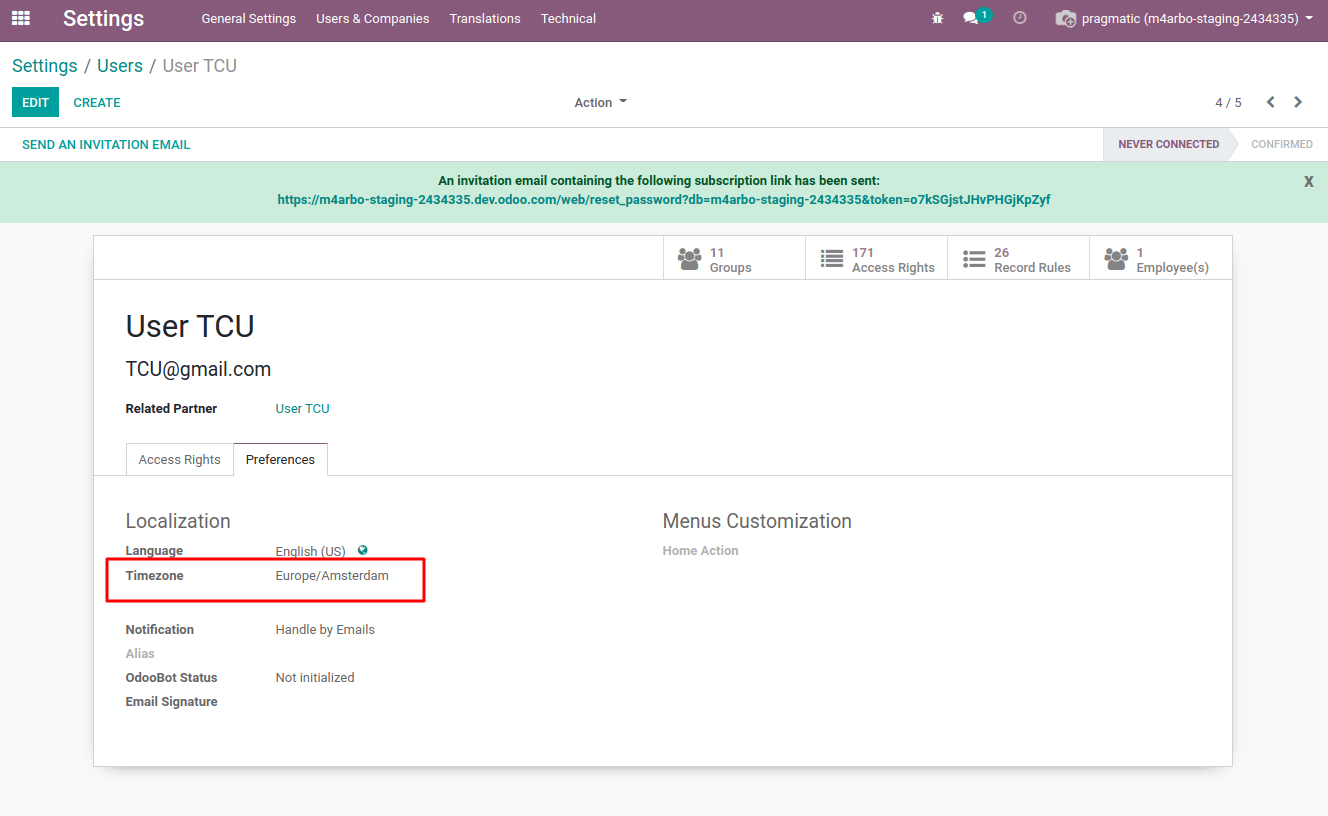Click the 4 / 5 pager counter

tap(1228, 103)
